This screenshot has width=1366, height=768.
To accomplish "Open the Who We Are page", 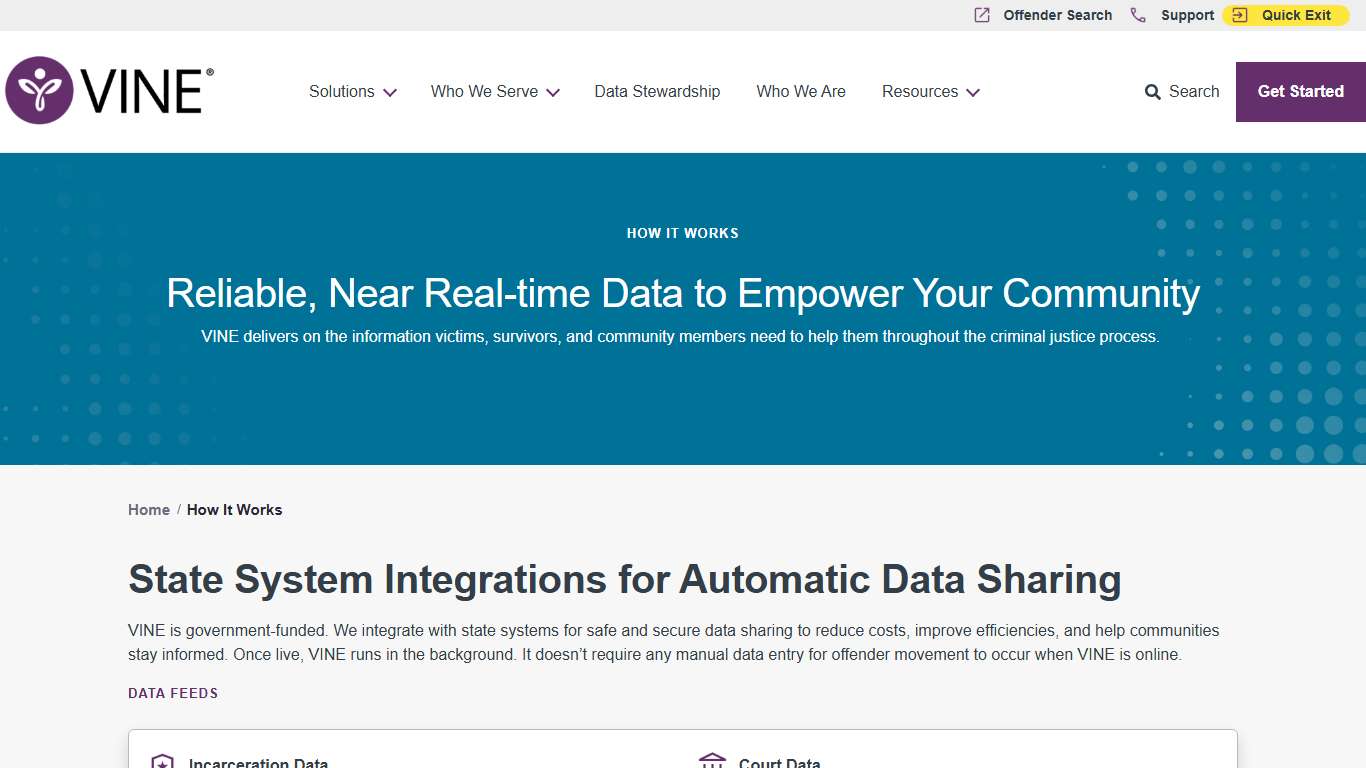I will 801,91.
